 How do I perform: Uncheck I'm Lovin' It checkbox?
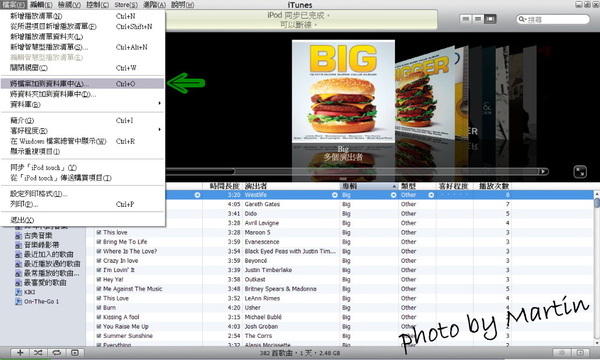[x=99, y=270]
